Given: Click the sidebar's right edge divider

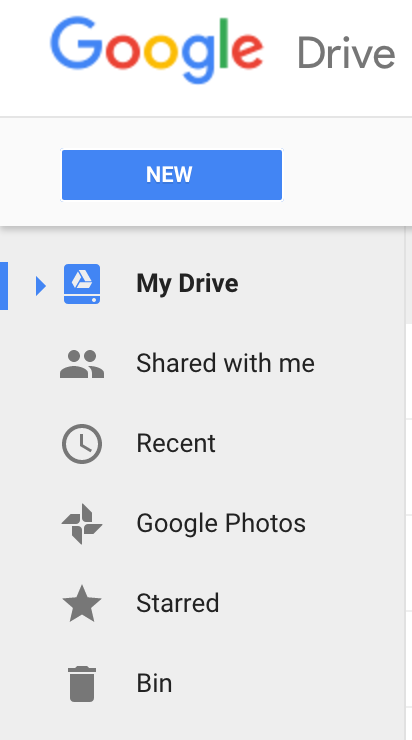Looking at the screenshot, I should click(x=405, y=483).
